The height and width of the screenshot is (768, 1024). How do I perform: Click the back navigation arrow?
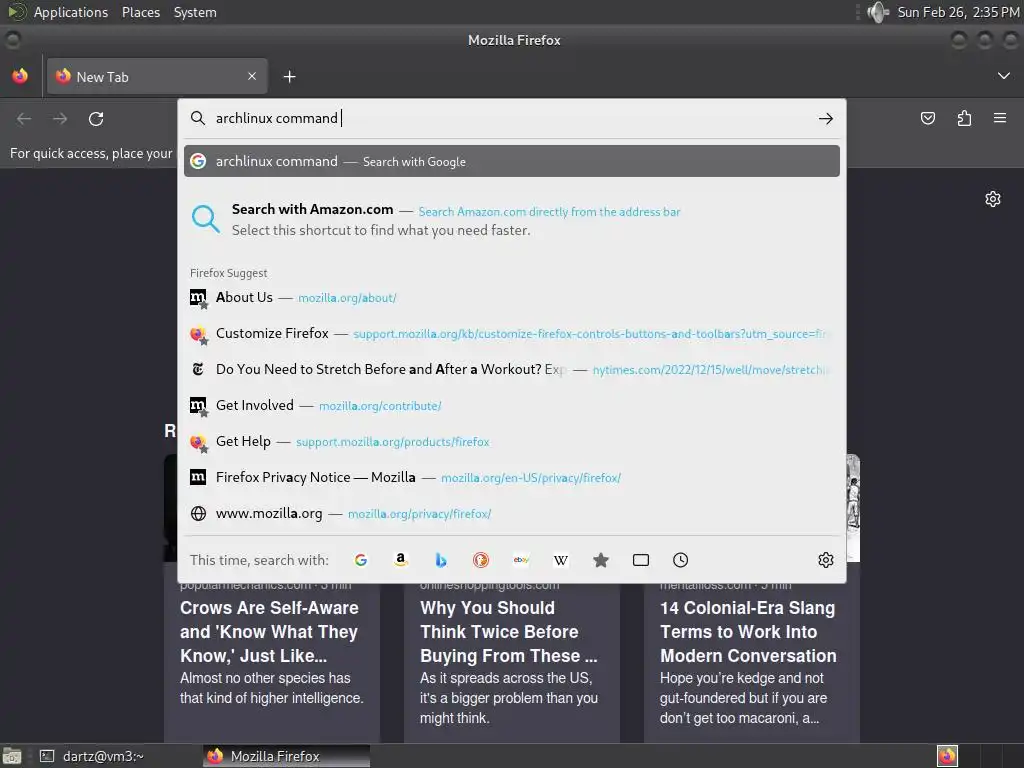pos(24,119)
